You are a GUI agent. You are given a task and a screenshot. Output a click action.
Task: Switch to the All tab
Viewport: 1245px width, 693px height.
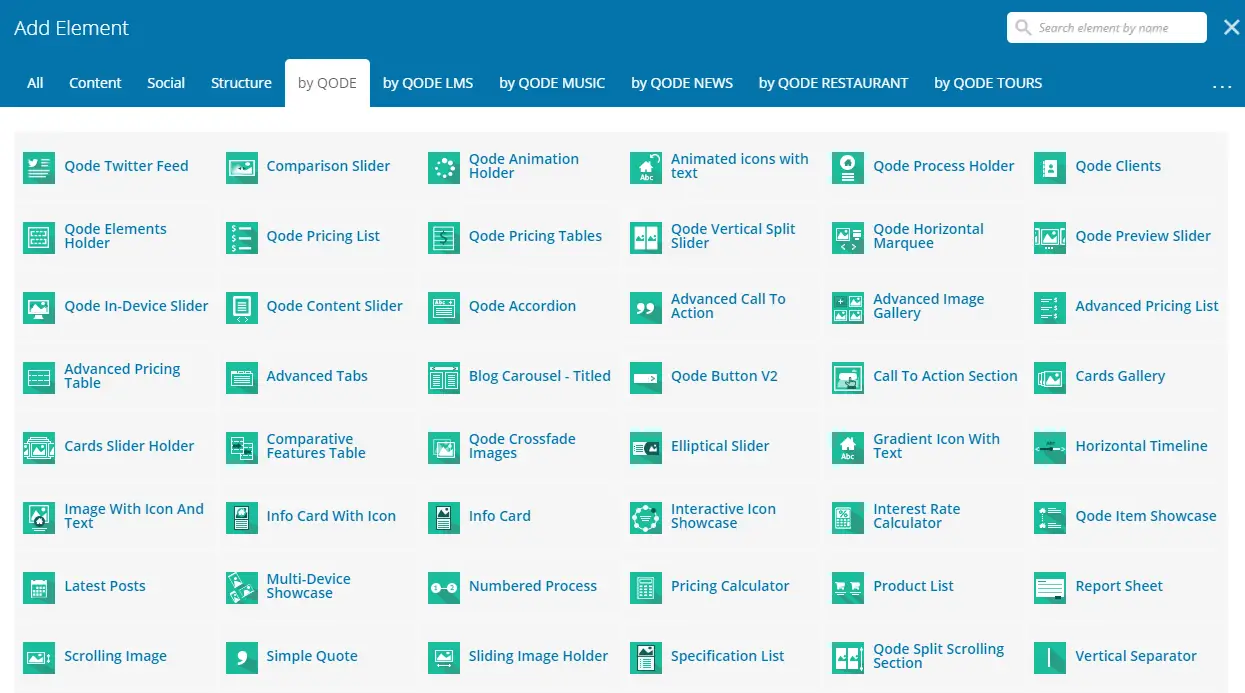35,83
